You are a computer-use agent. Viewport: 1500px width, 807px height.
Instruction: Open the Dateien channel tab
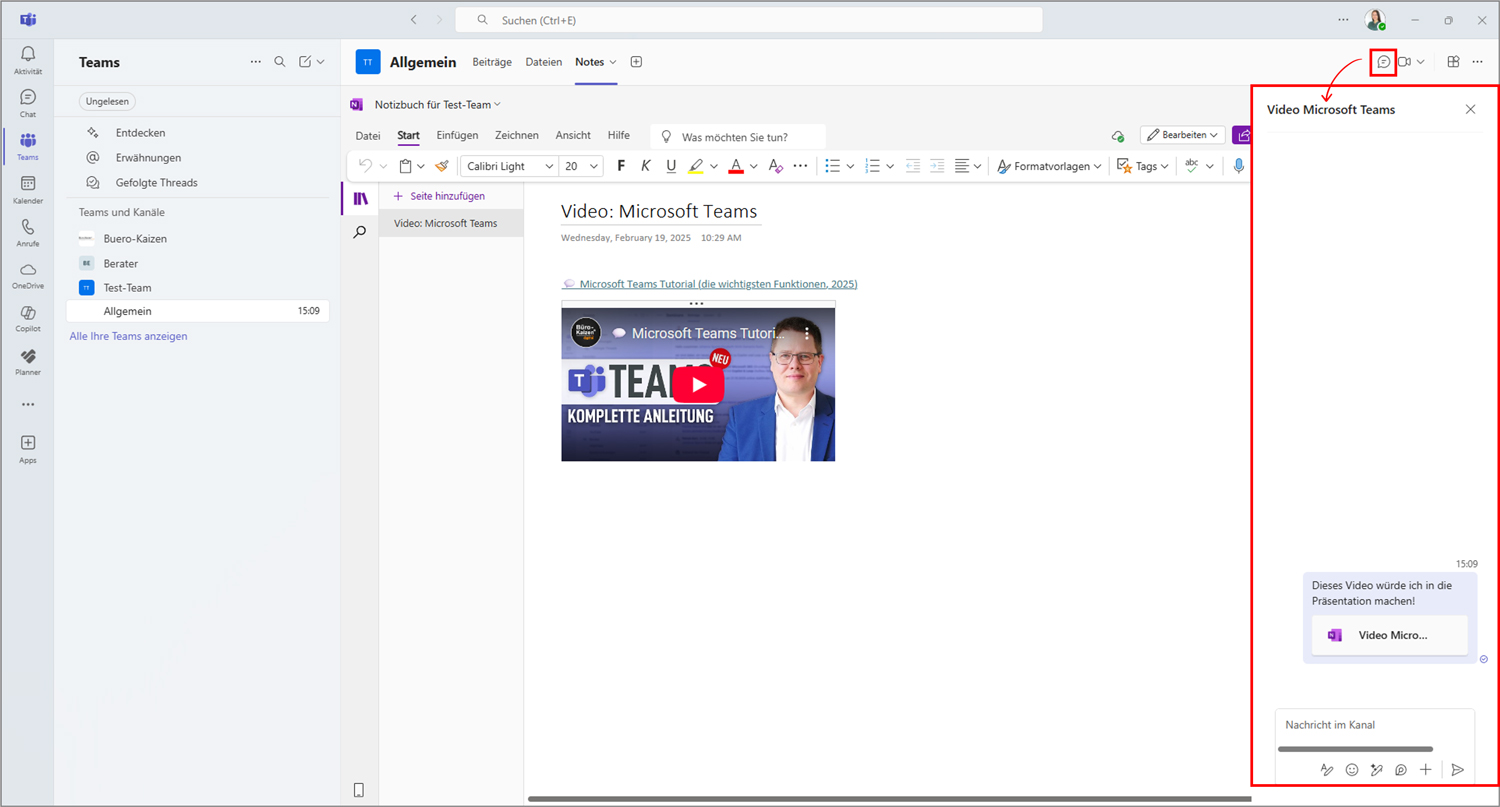(543, 62)
